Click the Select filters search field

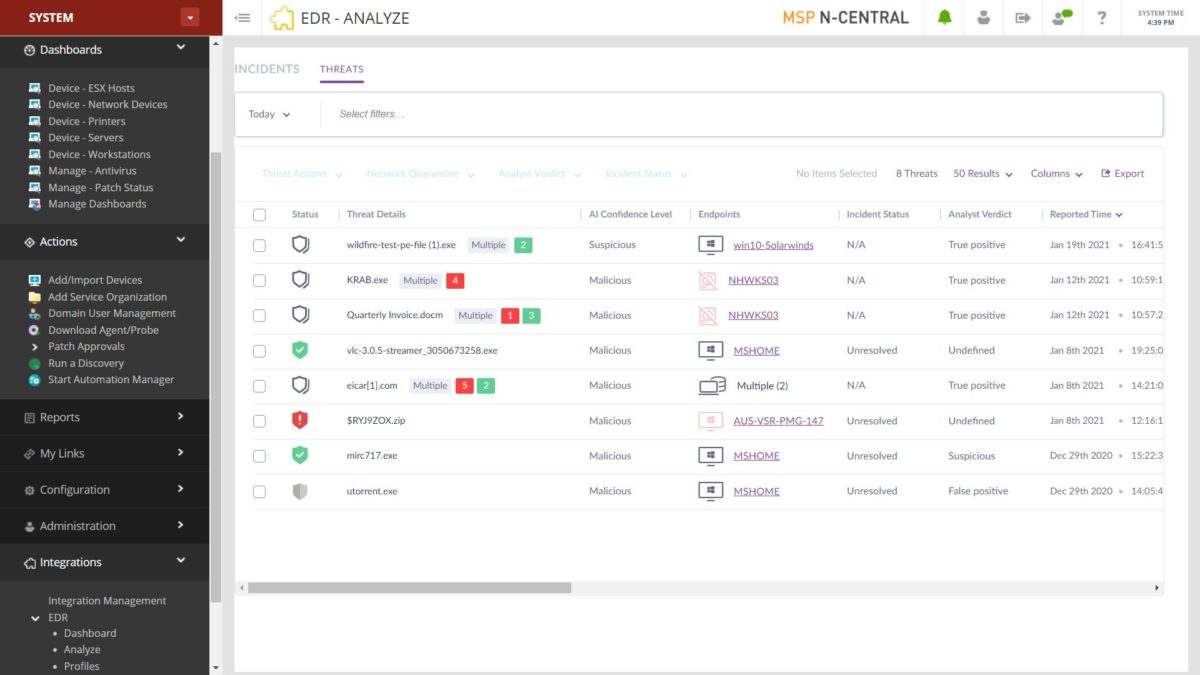740,114
